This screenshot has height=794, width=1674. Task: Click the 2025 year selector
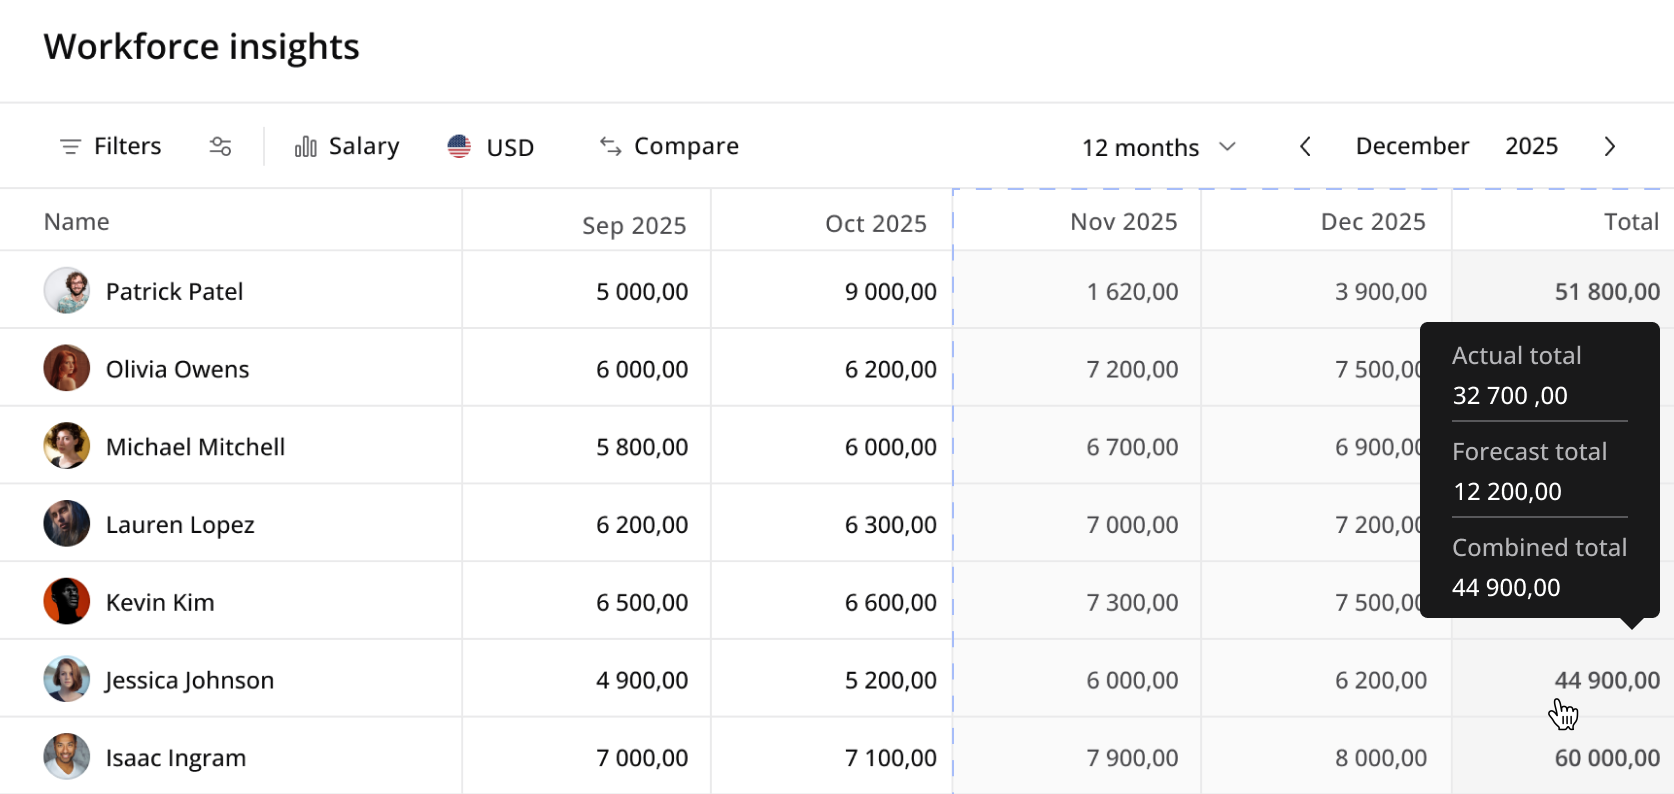[x=1530, y=146]
